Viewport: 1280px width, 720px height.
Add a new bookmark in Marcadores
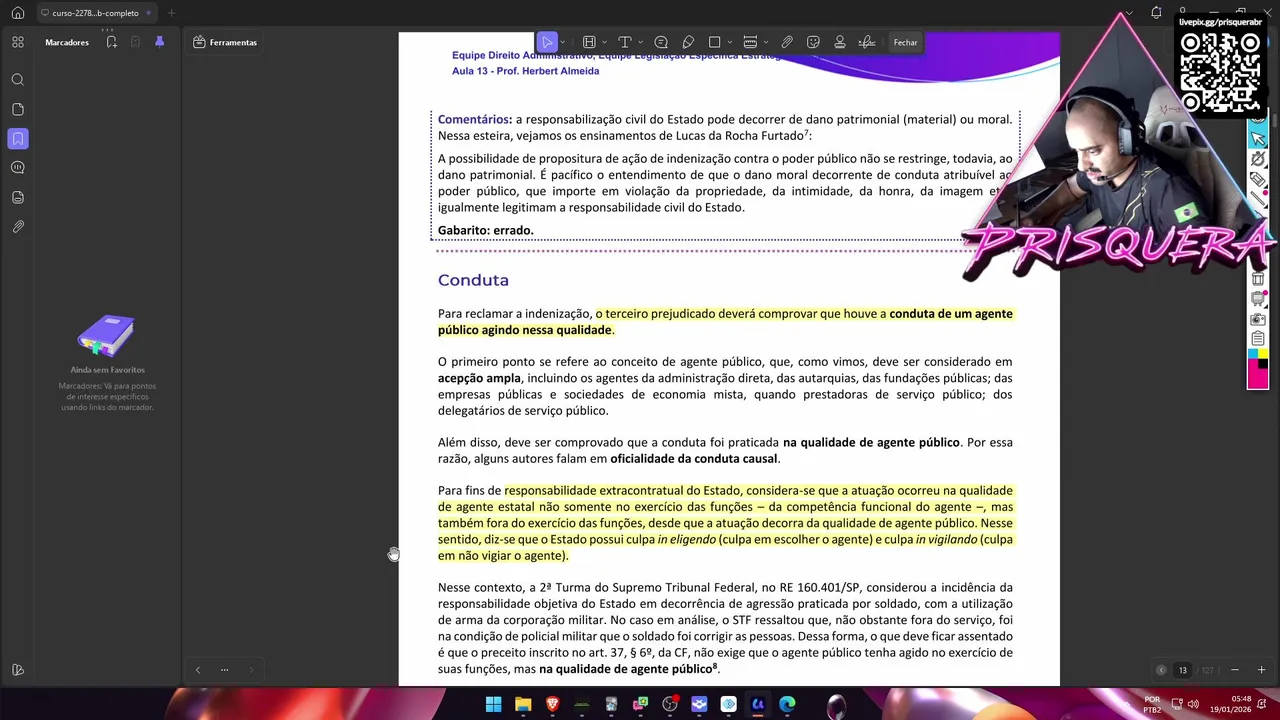110,42
